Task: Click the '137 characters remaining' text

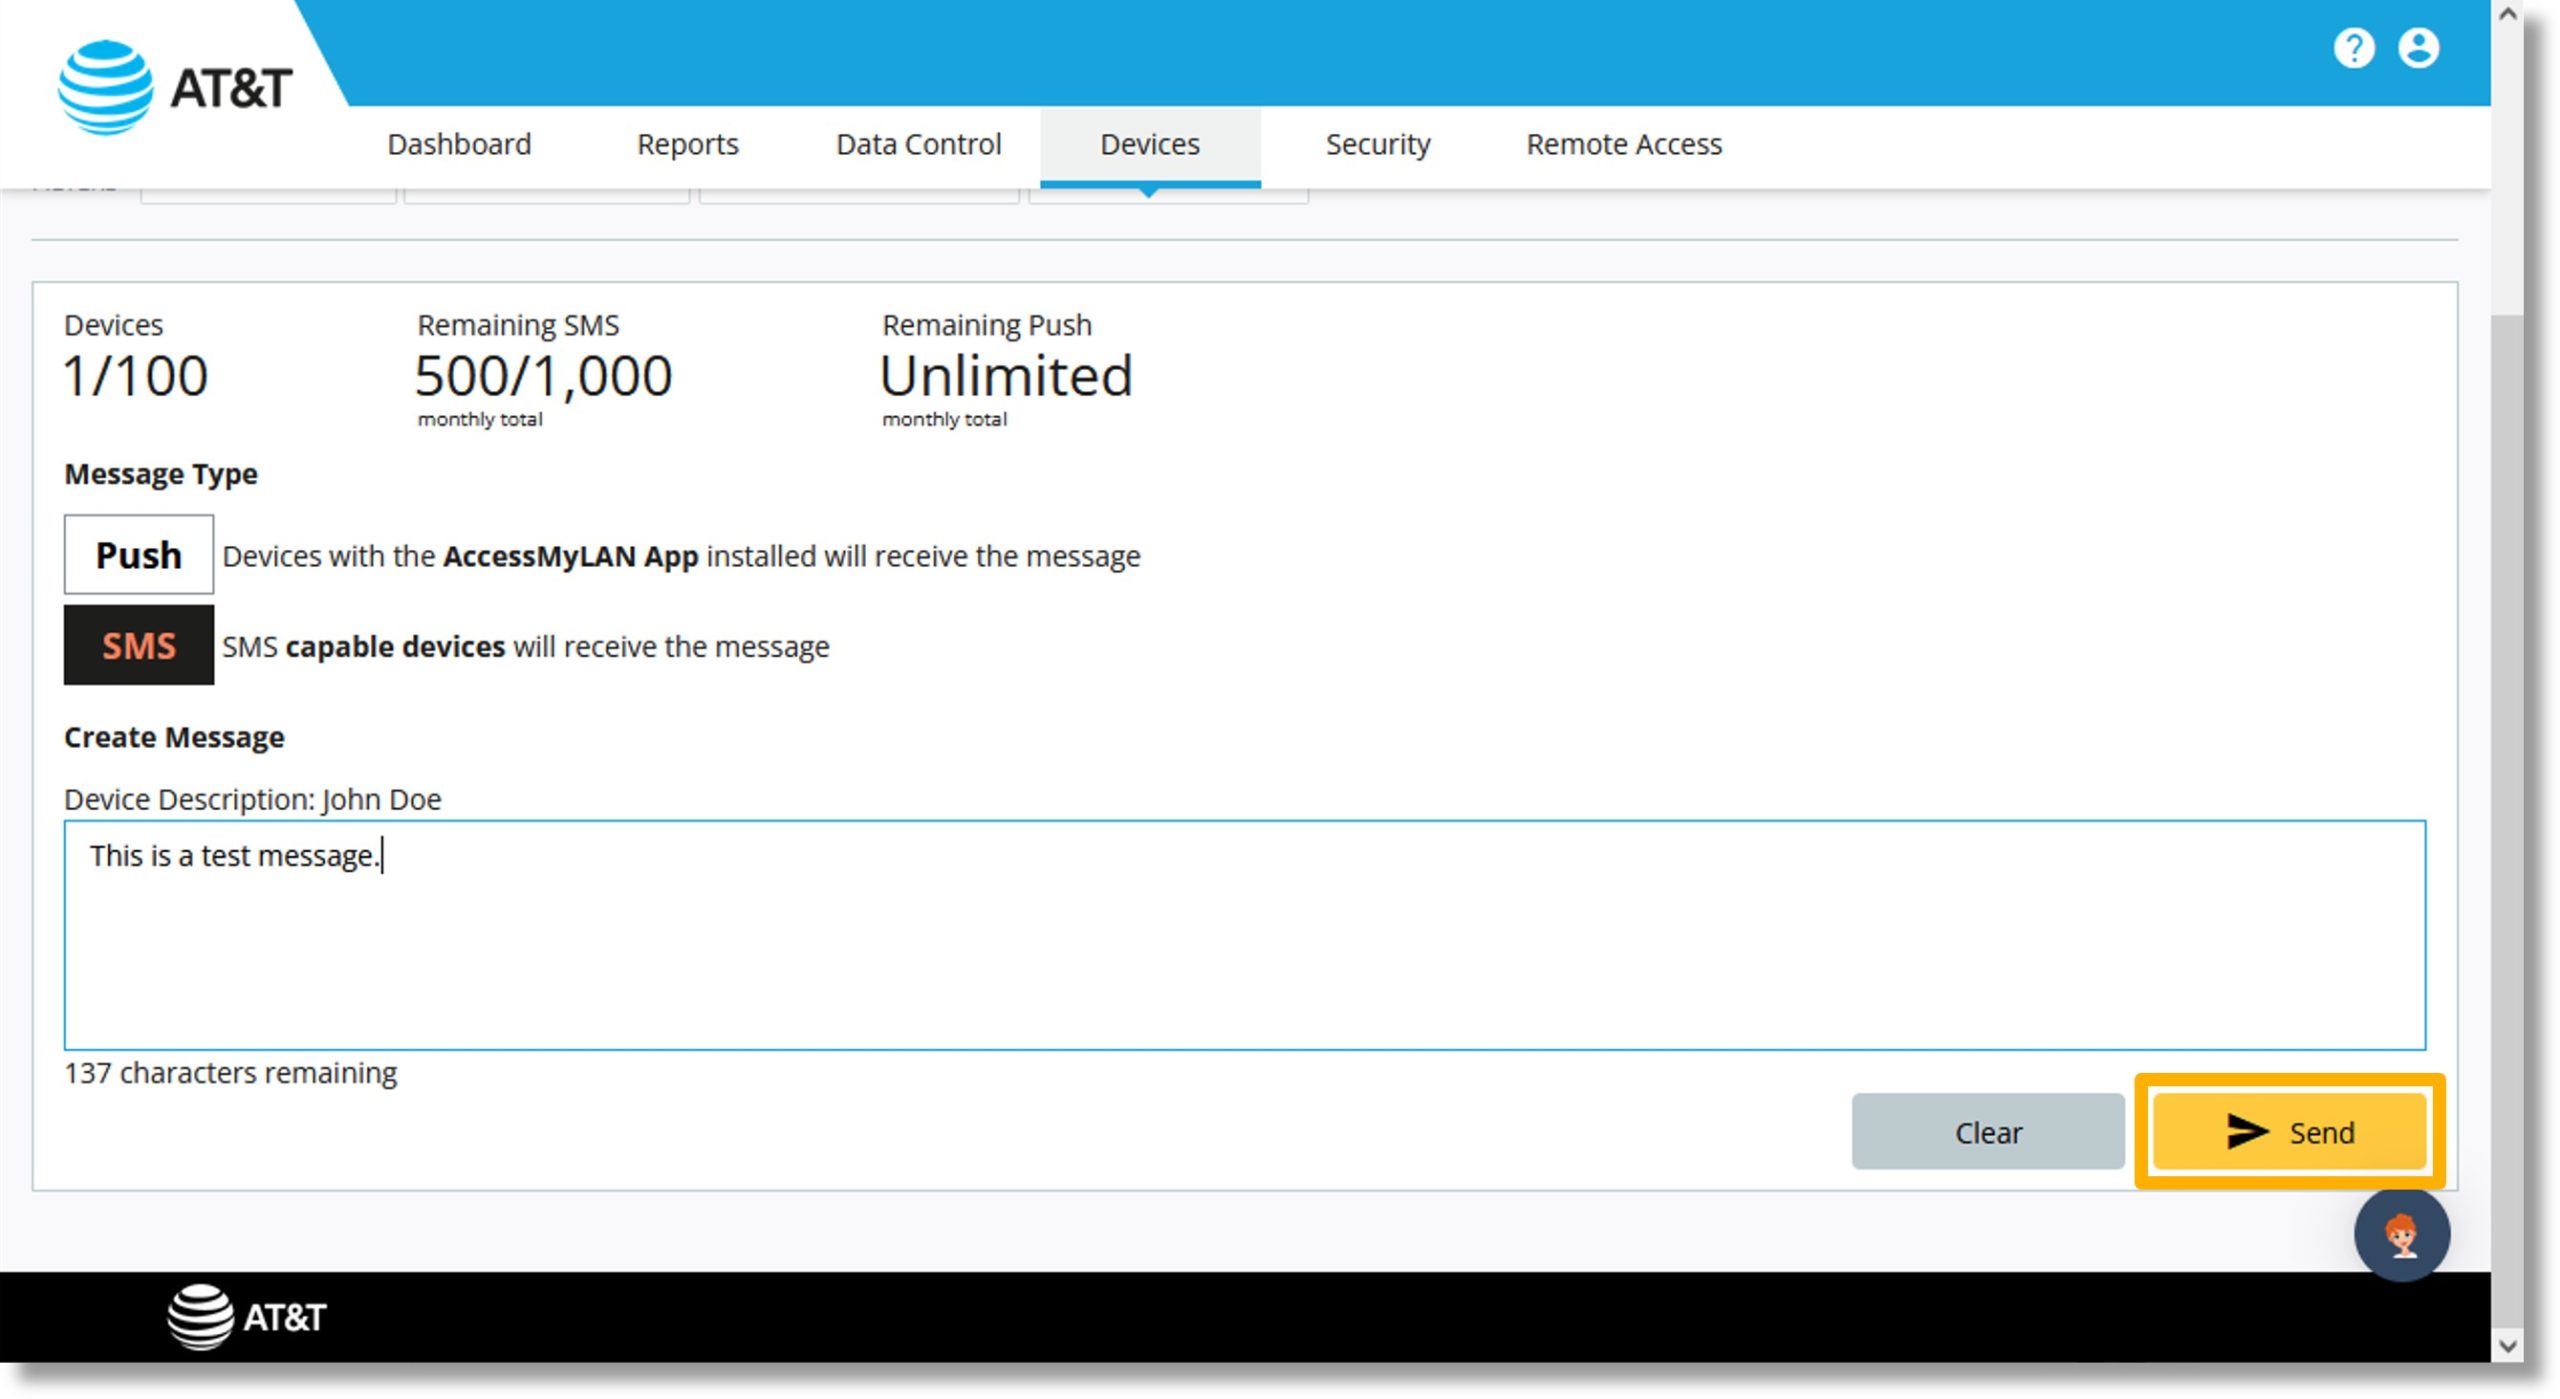Action: (231, 1073)
